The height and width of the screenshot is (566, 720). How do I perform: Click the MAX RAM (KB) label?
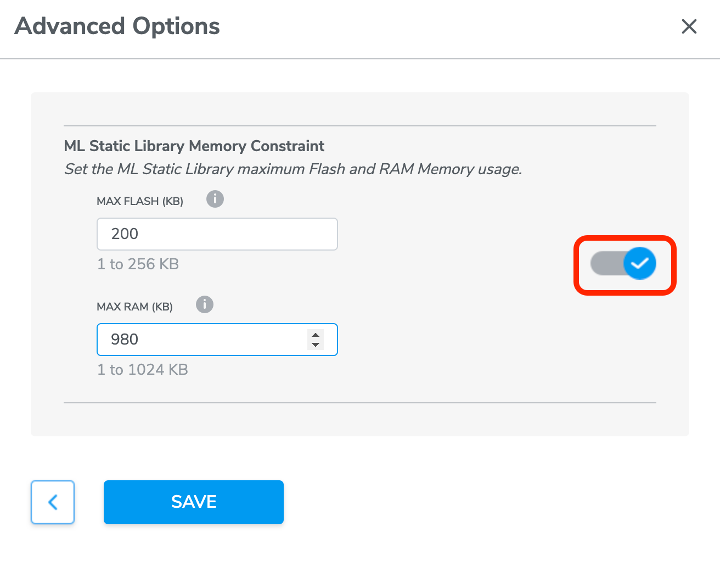click(x=135, y=307)
